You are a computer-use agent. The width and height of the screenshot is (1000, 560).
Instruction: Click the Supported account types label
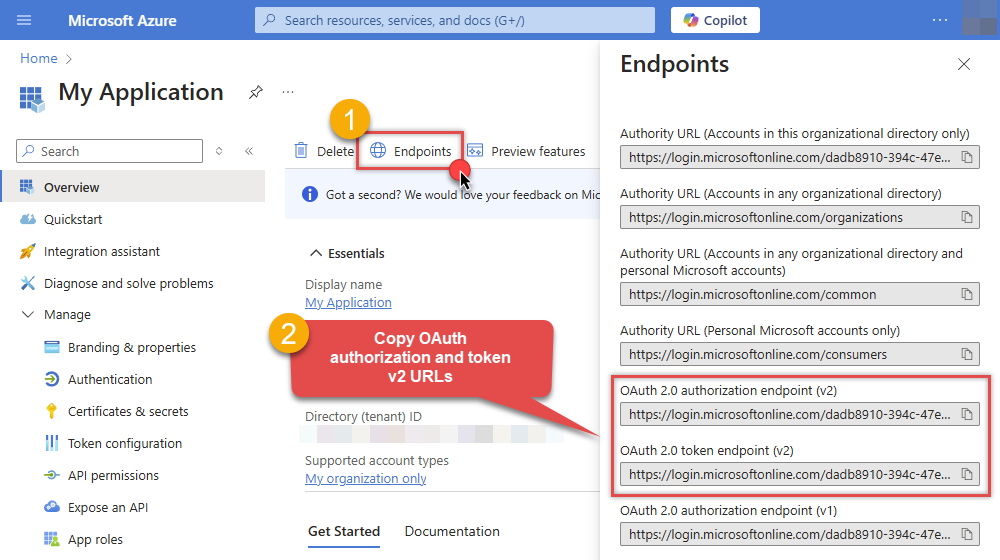[x=376, y=461]
